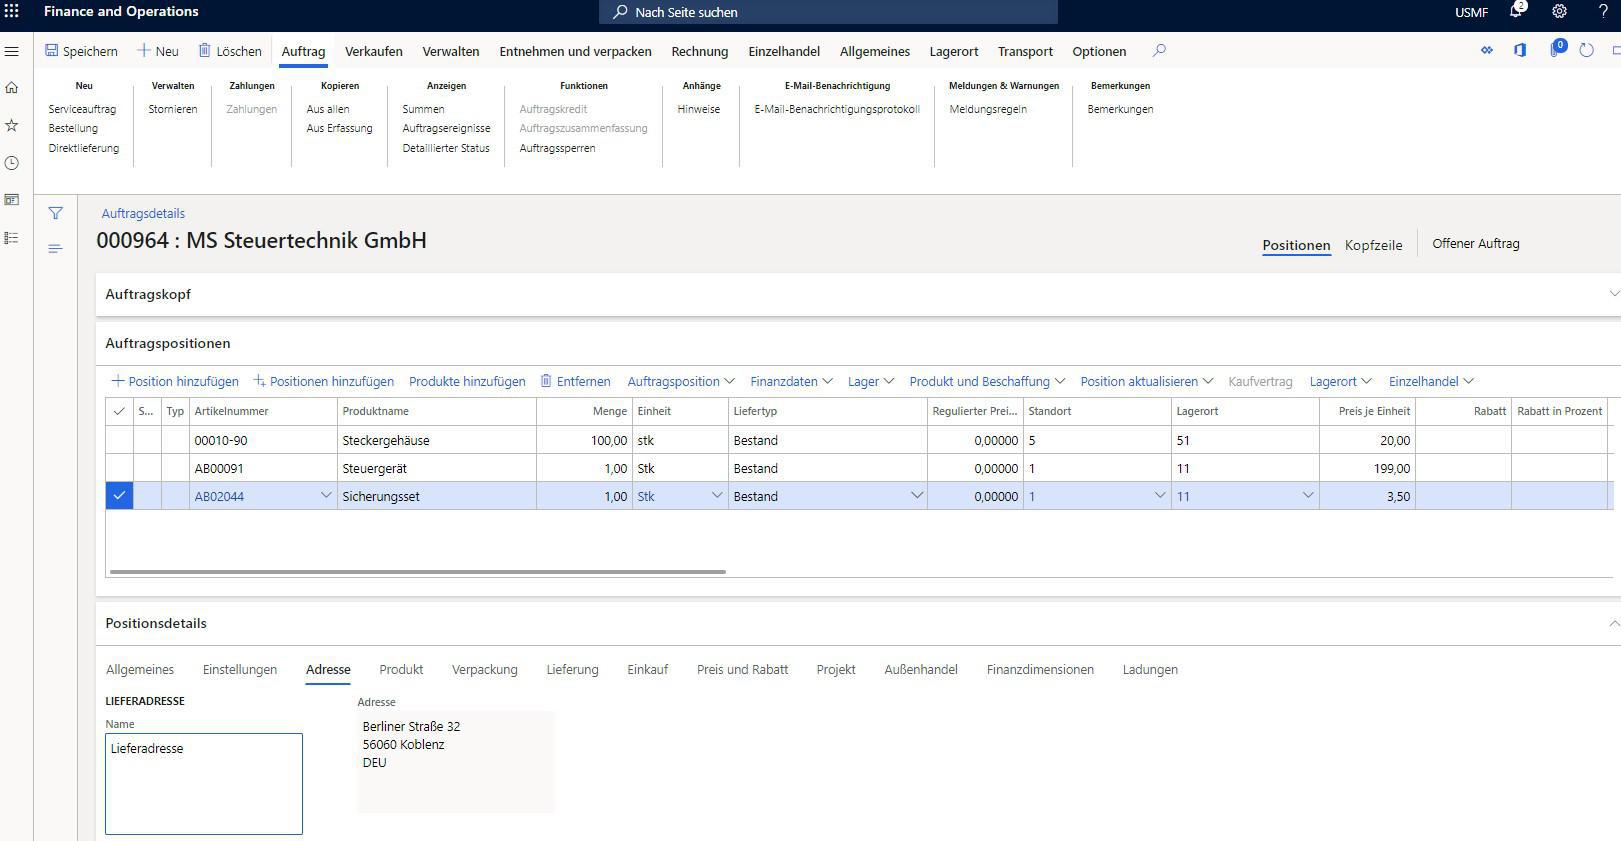Switch to the Verwalten ribbon tab
Image resolution: width=1621 pixels, height=841 pixels.
[451, 51]
